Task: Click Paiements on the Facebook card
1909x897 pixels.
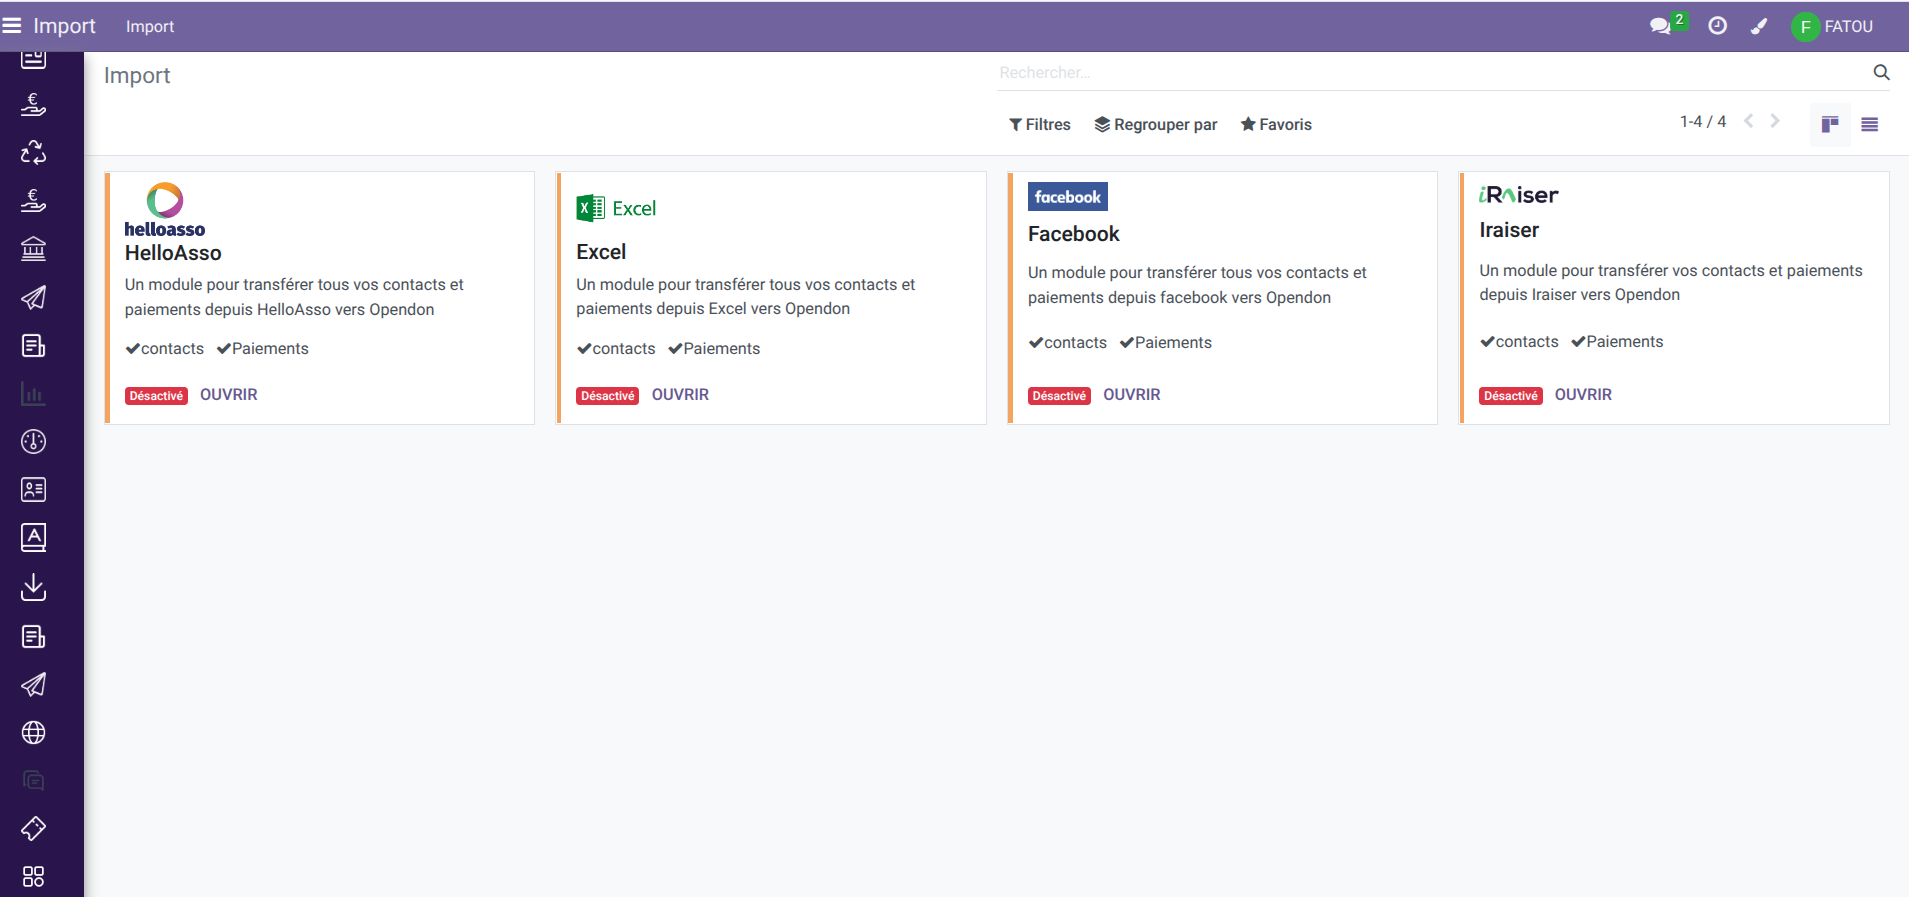Action: point(1166,343)
